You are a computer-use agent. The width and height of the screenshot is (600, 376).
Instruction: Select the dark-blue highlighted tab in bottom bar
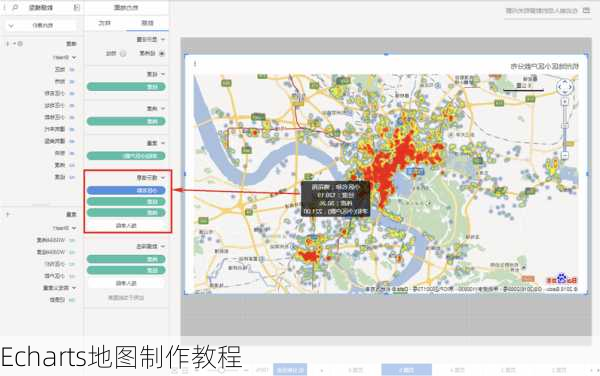290,370
